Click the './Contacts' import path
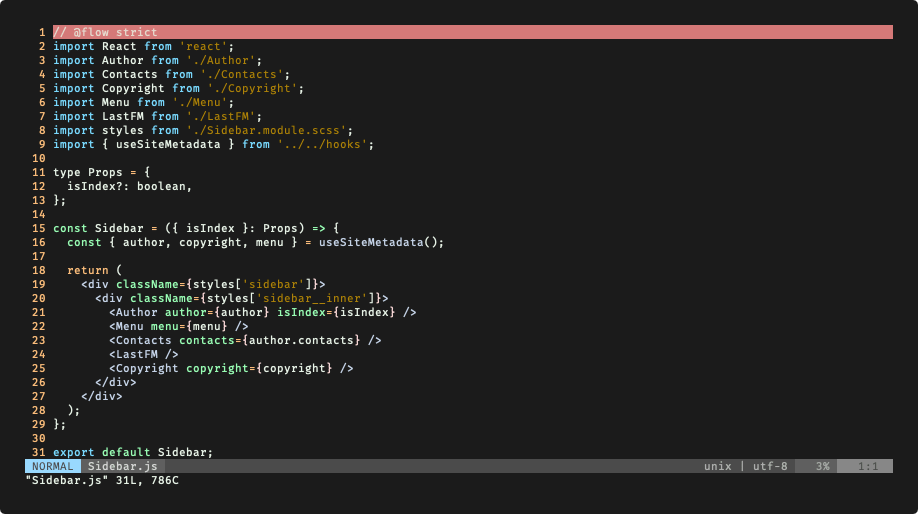The image size is (918, 514). (x=242, y=74)
